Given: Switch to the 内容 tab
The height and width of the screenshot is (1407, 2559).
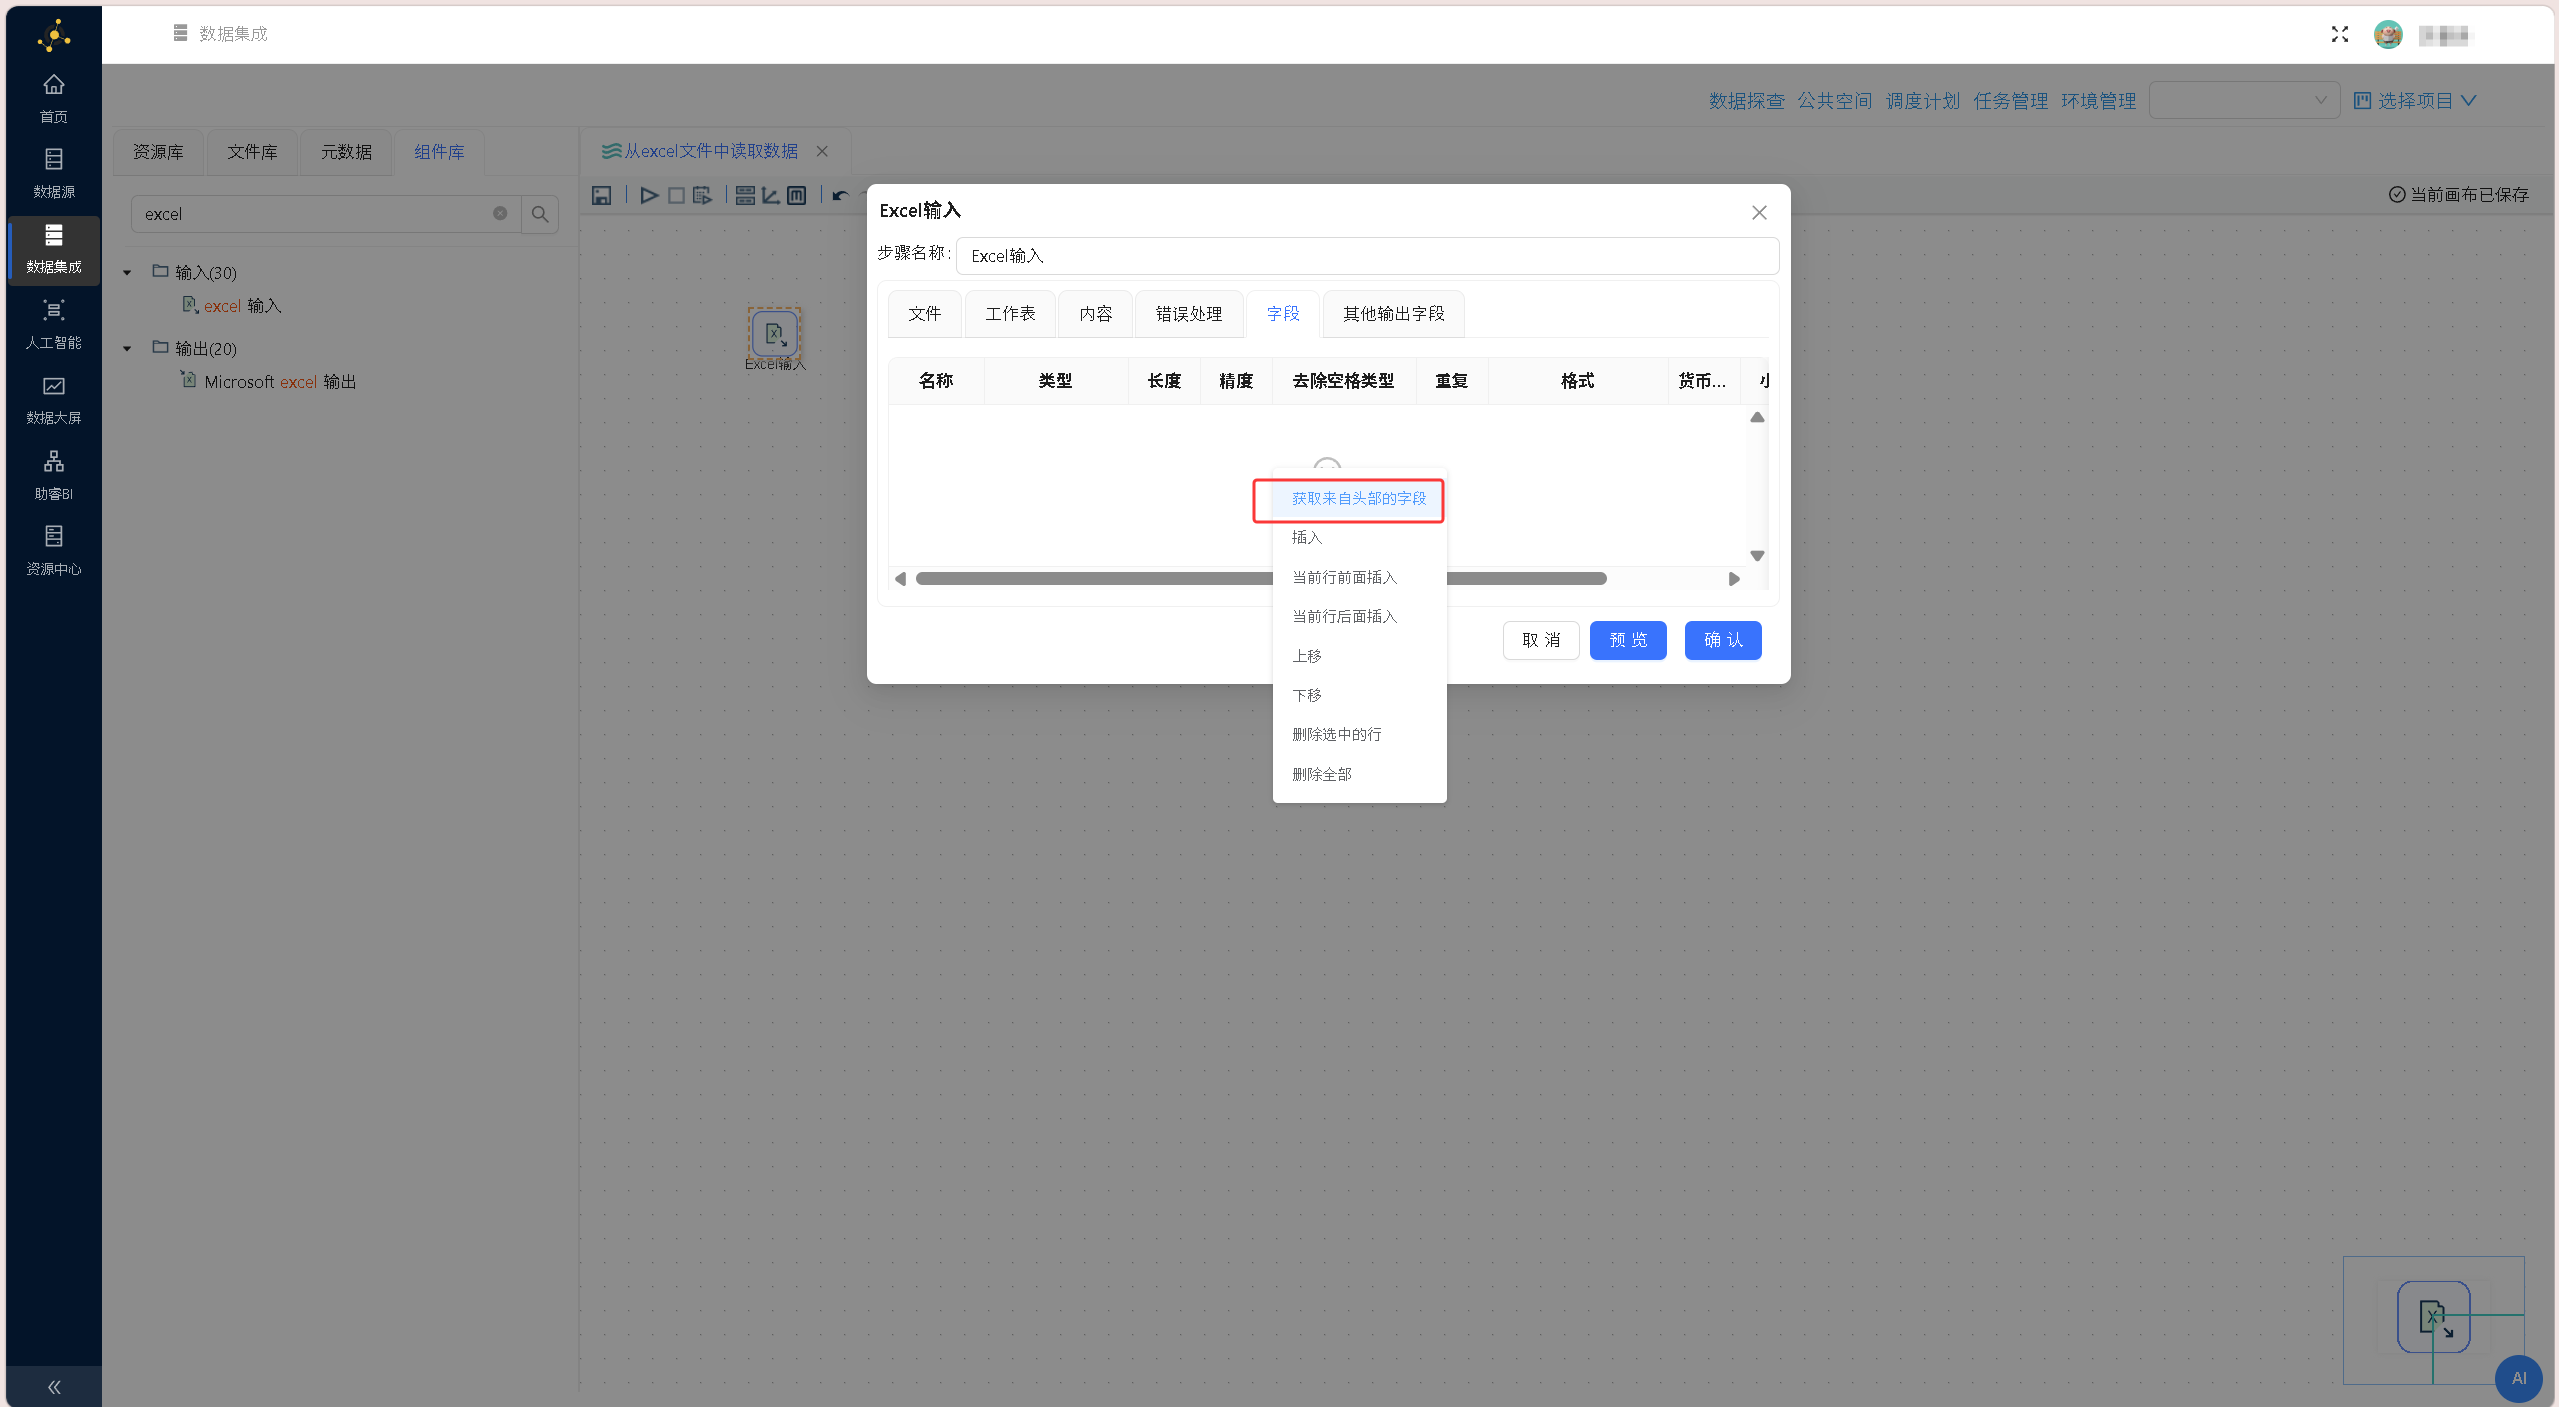Looking at the screenshot, I should 1095,314.
